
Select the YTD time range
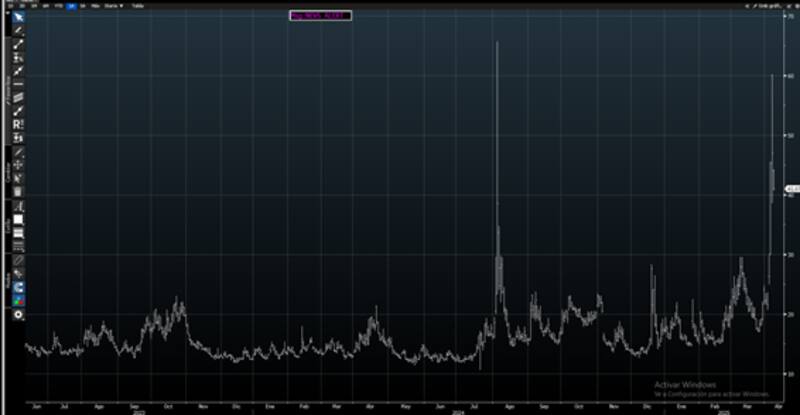pos(57,4)
